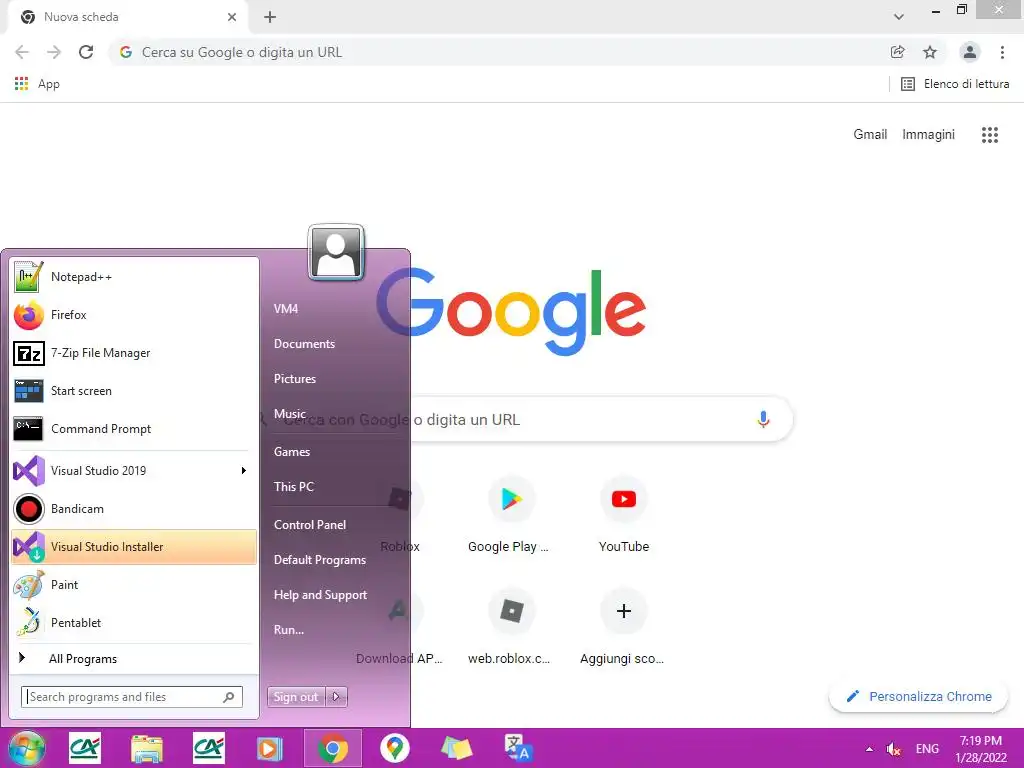Click Personalizza Chrome button
Image resolution: width=1024 pixels, height=768 pixels.
point(918,697)
